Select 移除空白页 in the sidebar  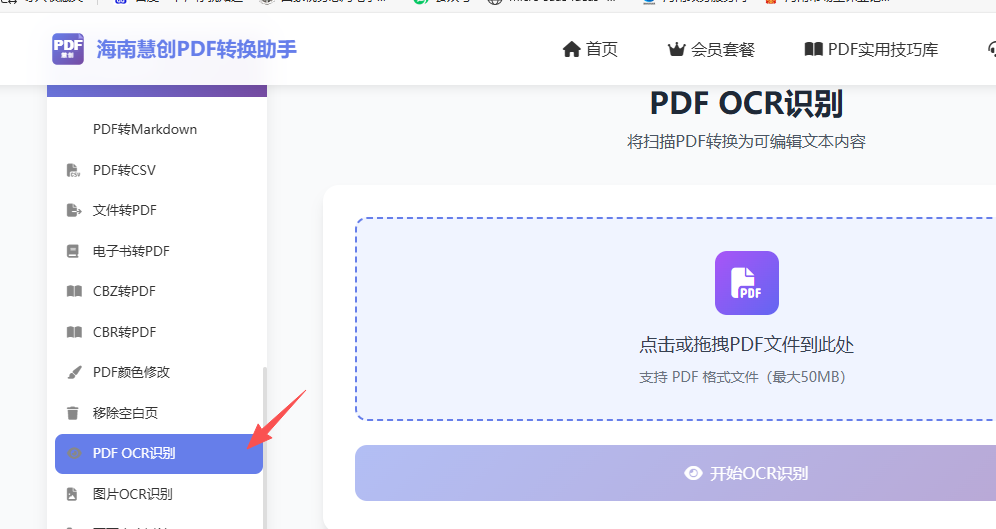pyautogui.click(x=125, y=413)
